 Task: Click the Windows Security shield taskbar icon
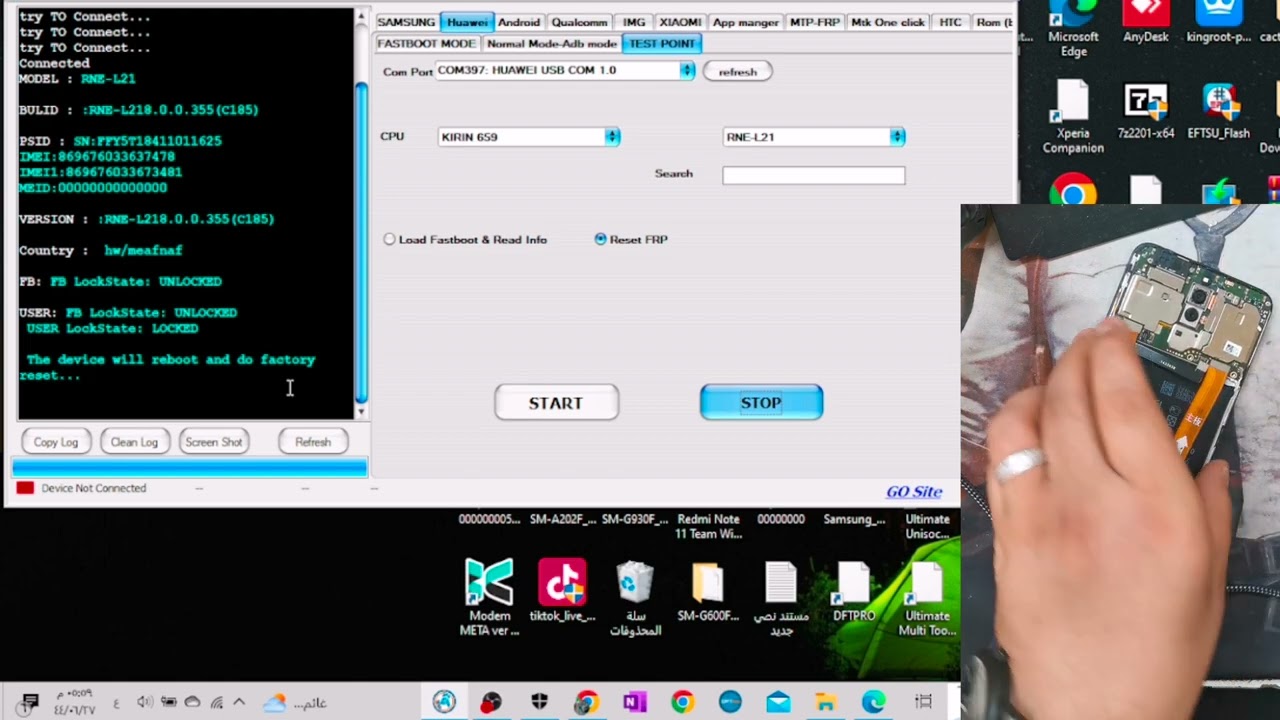539,702
